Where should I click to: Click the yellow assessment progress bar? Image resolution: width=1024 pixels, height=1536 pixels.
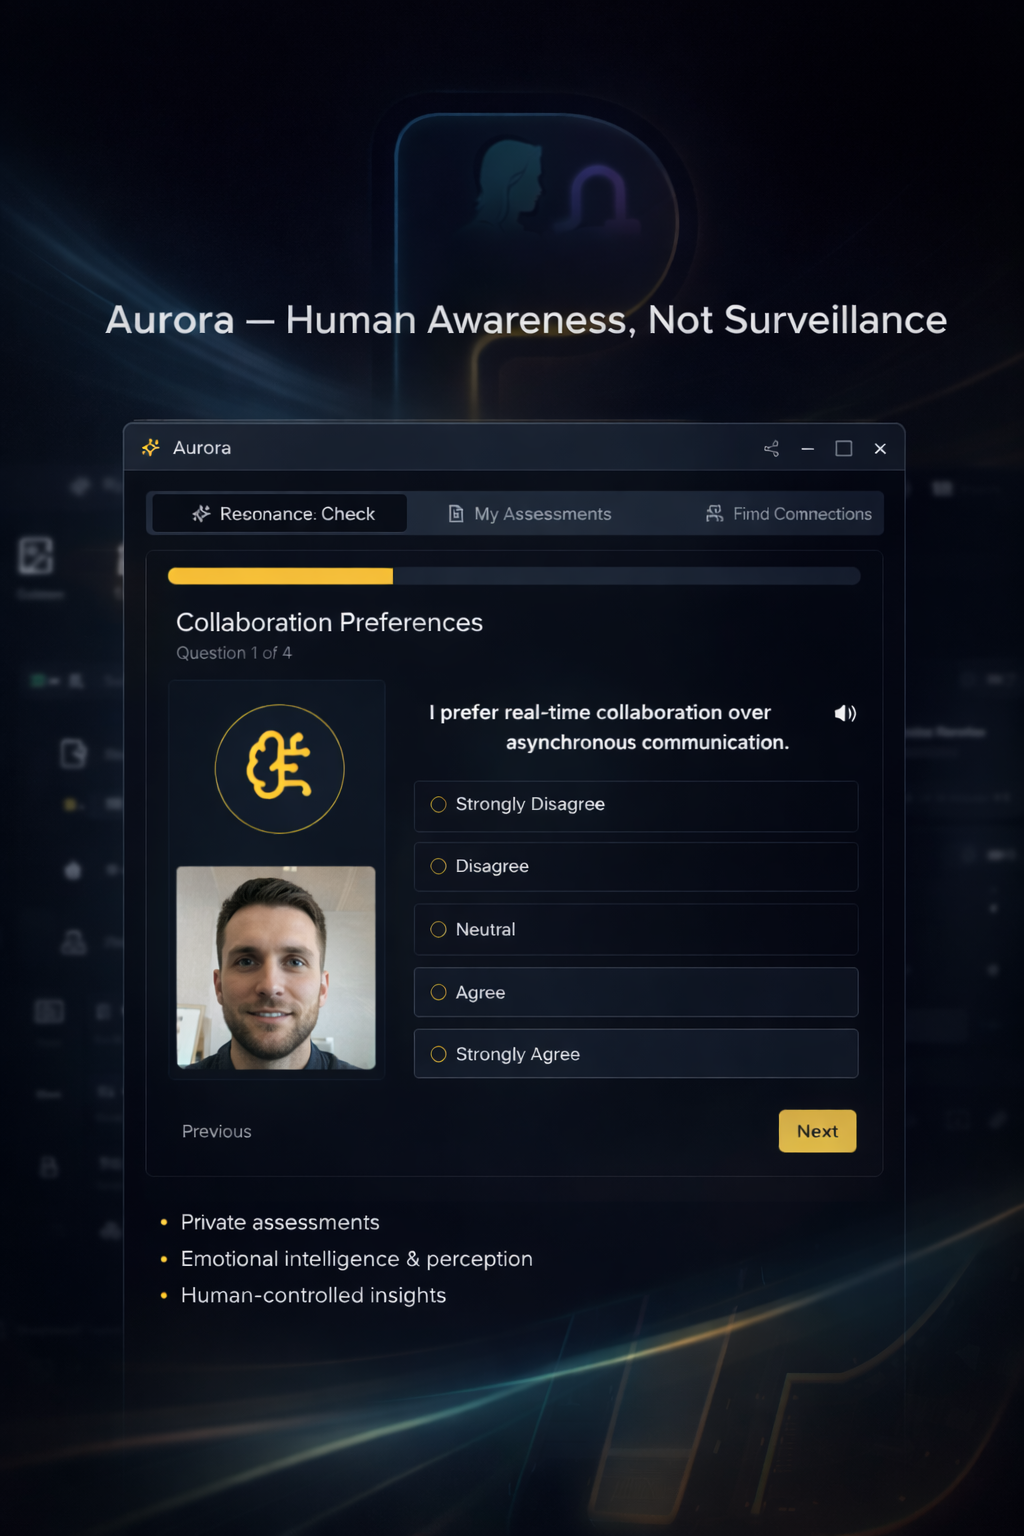point(280,576)
